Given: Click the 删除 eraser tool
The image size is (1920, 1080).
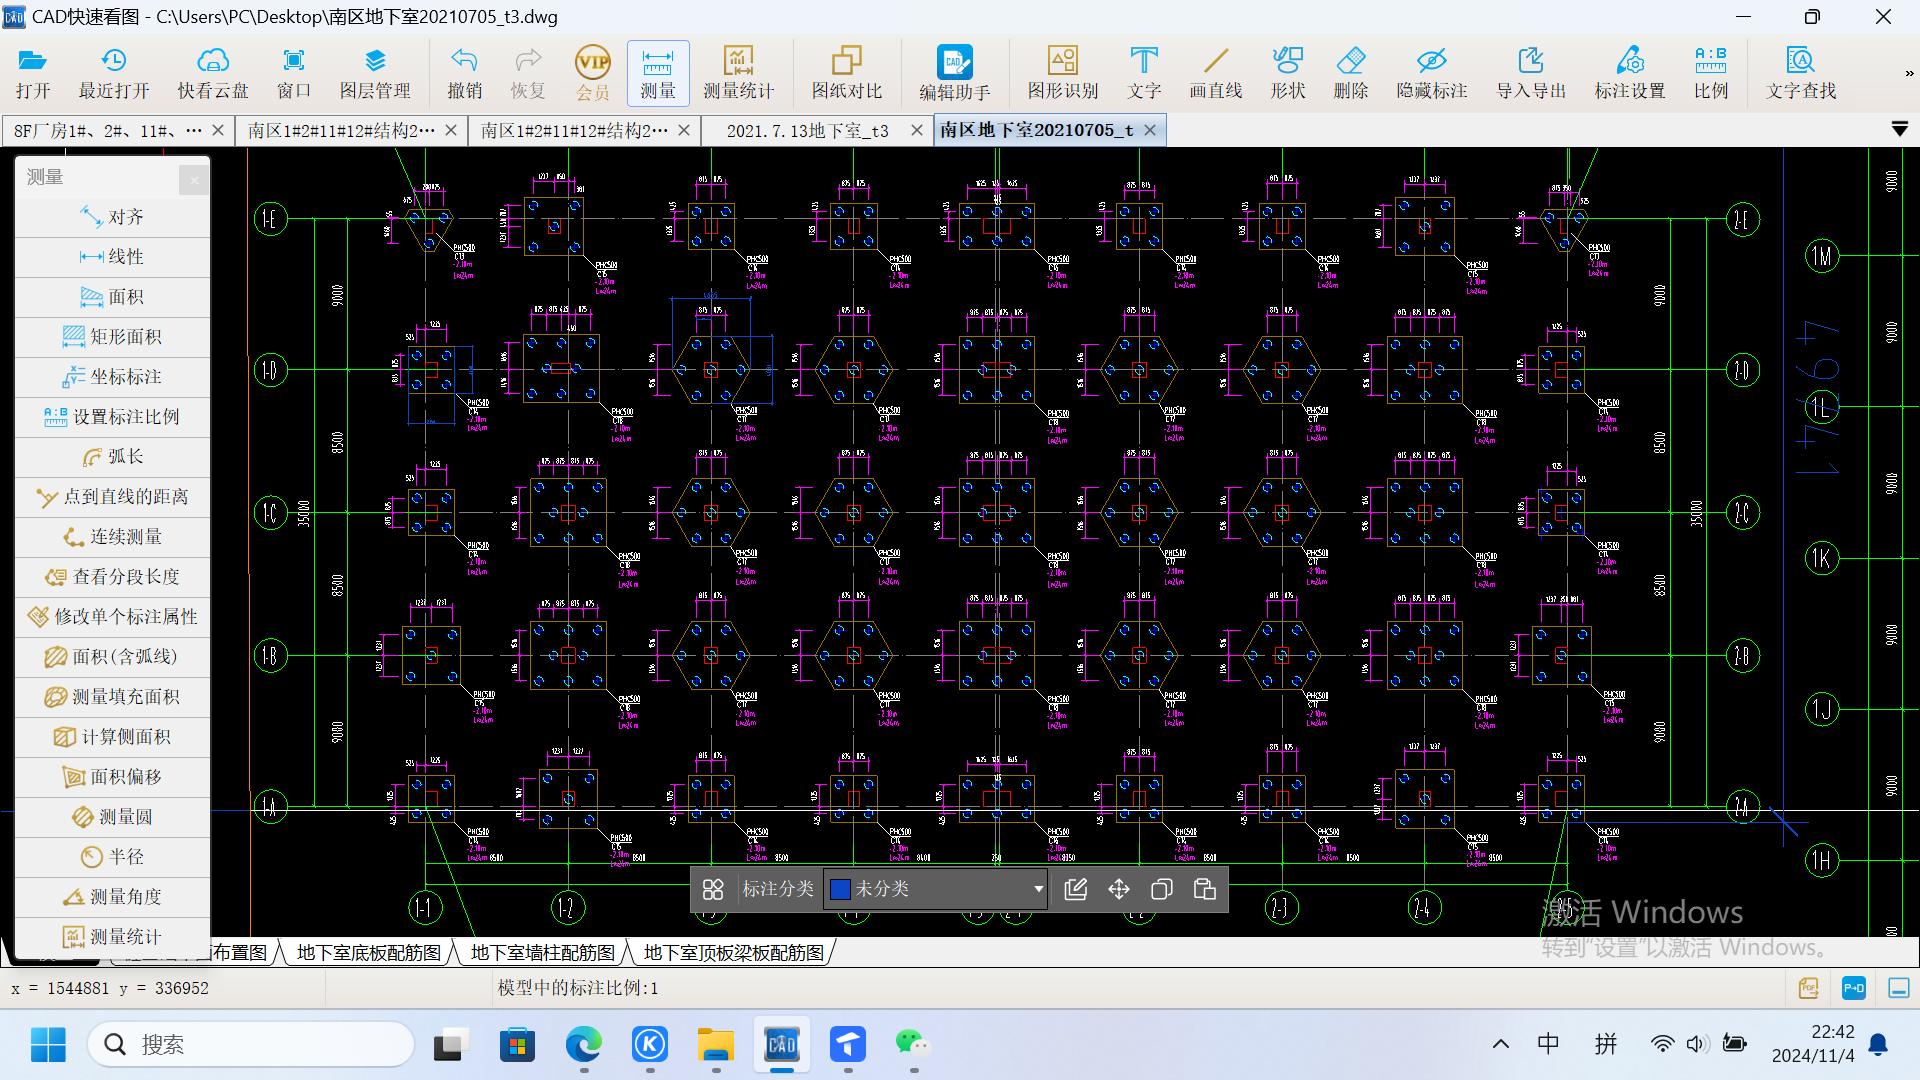Looking at the screenshot, I should [x=1351, y=73].
